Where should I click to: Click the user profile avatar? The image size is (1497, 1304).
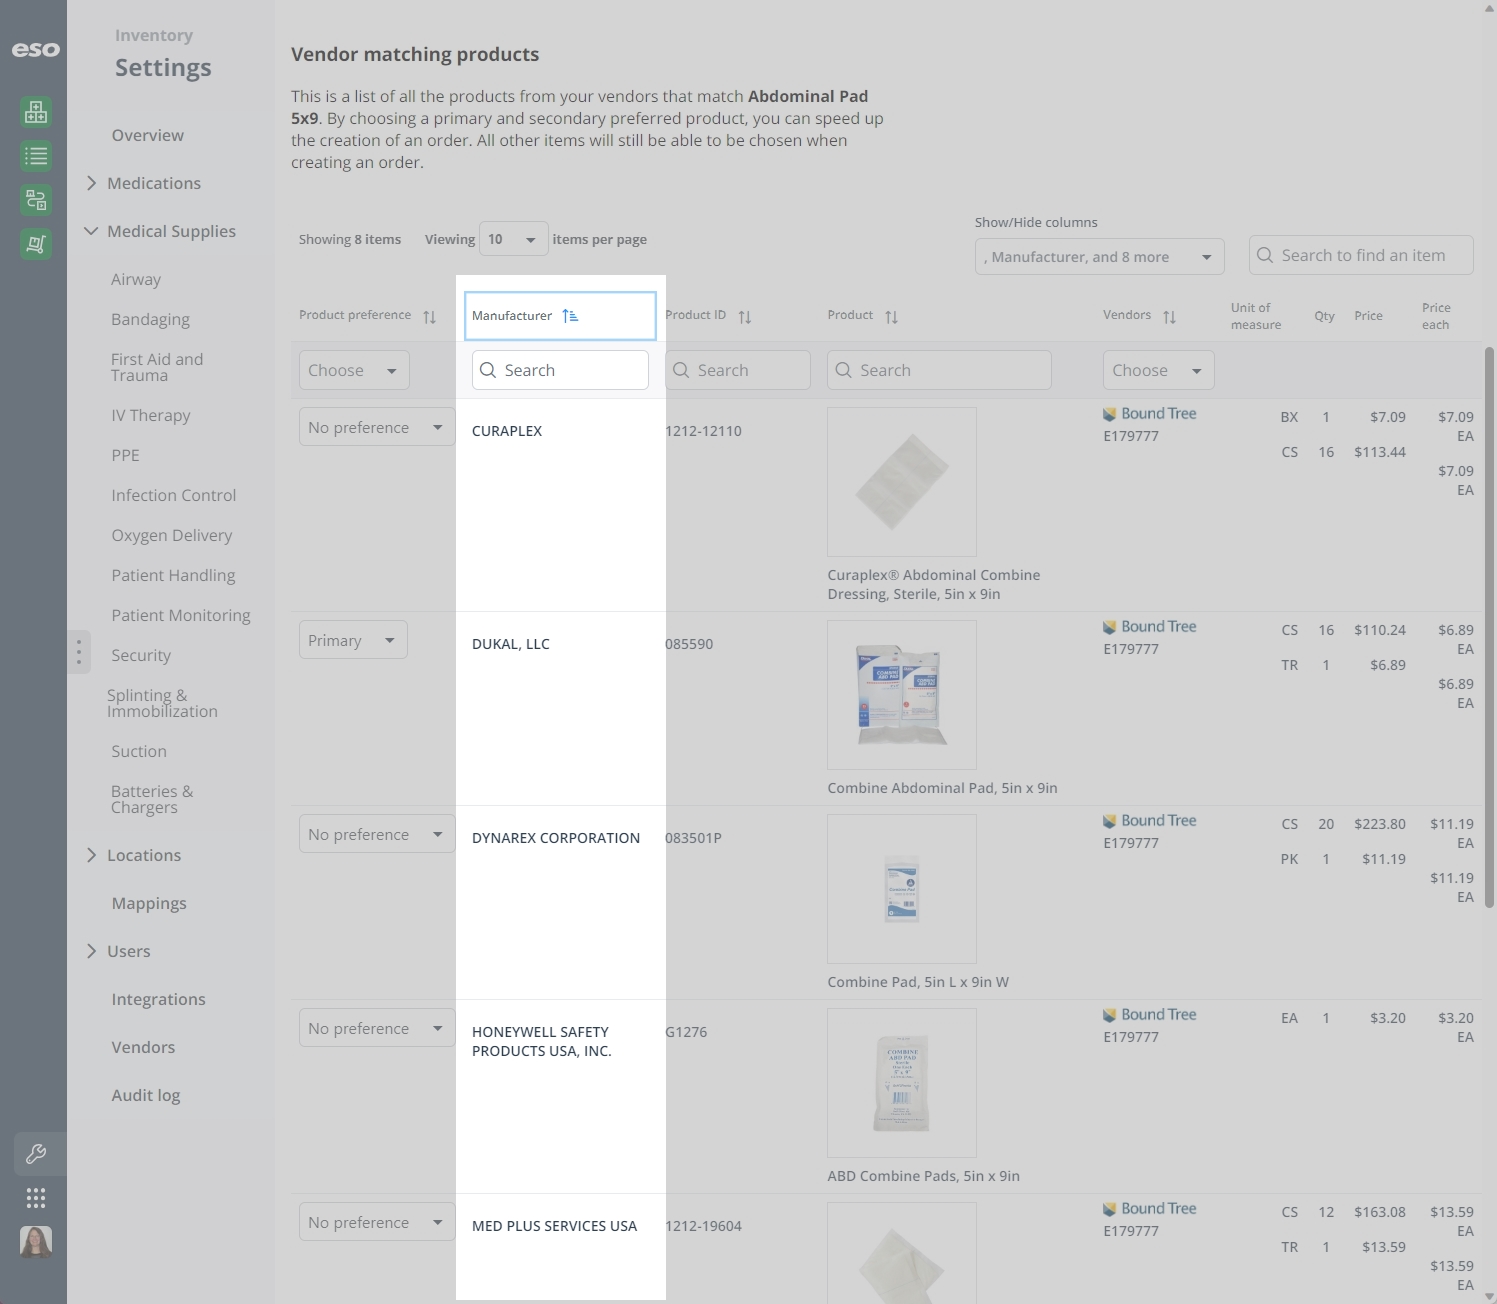[36, 1242]
